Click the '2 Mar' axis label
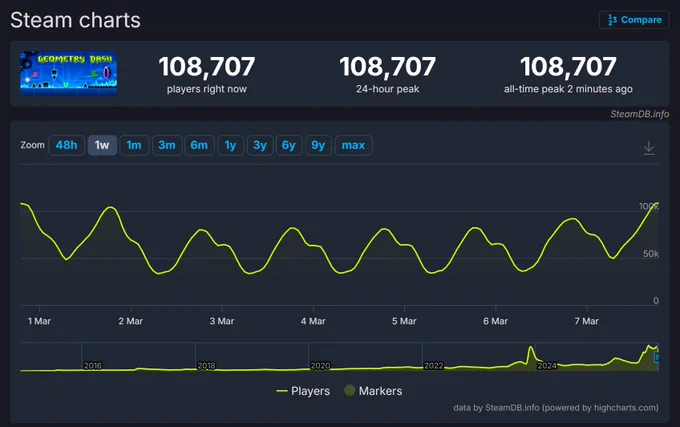Screen dimensions: 680x427 point(131,321)
